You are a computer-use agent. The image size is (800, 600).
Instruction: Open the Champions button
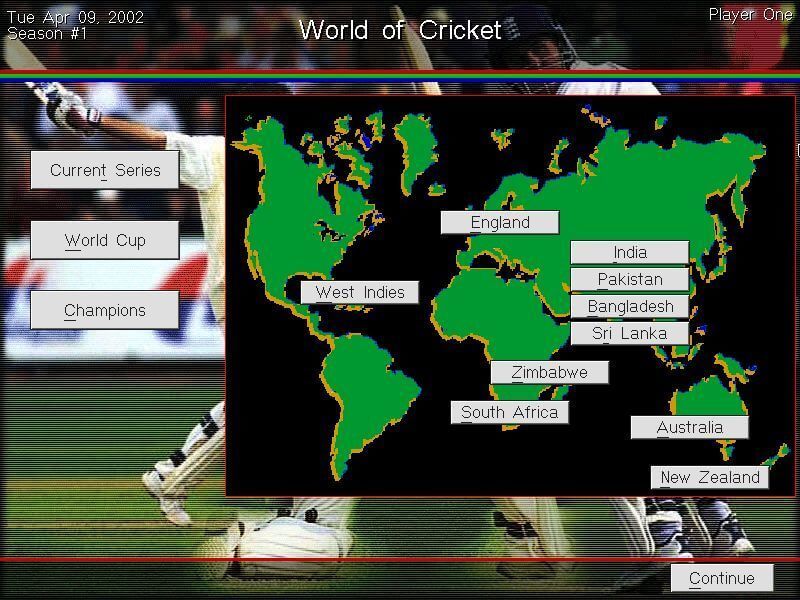tap(105, 310)
